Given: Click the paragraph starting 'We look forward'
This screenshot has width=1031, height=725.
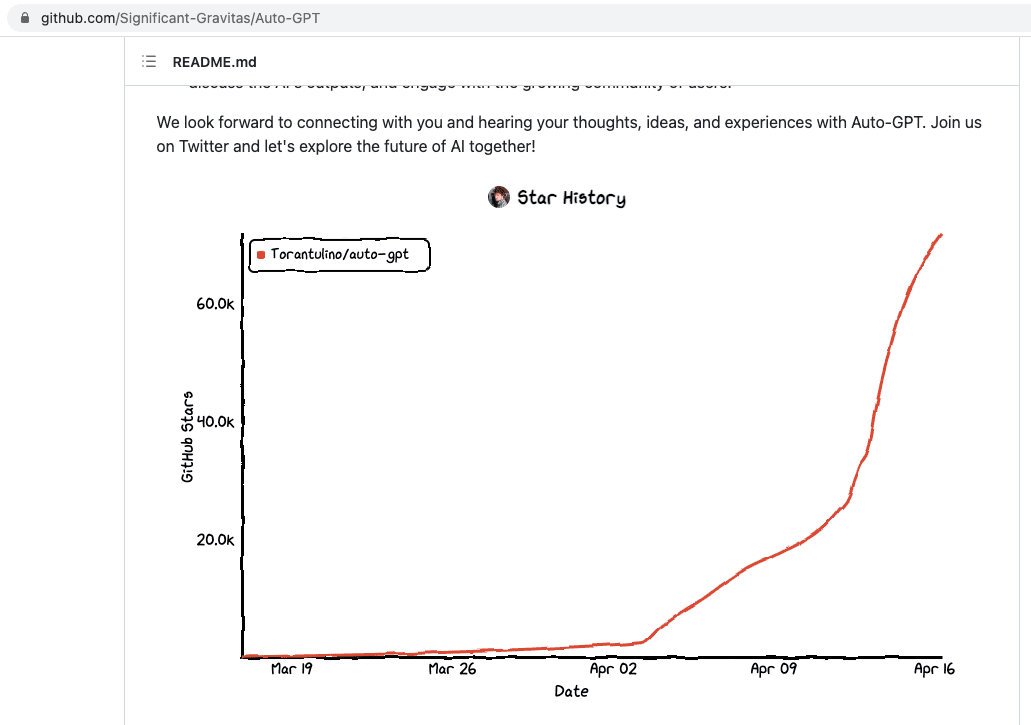Looking at the screenshot, I should point(568,134).
